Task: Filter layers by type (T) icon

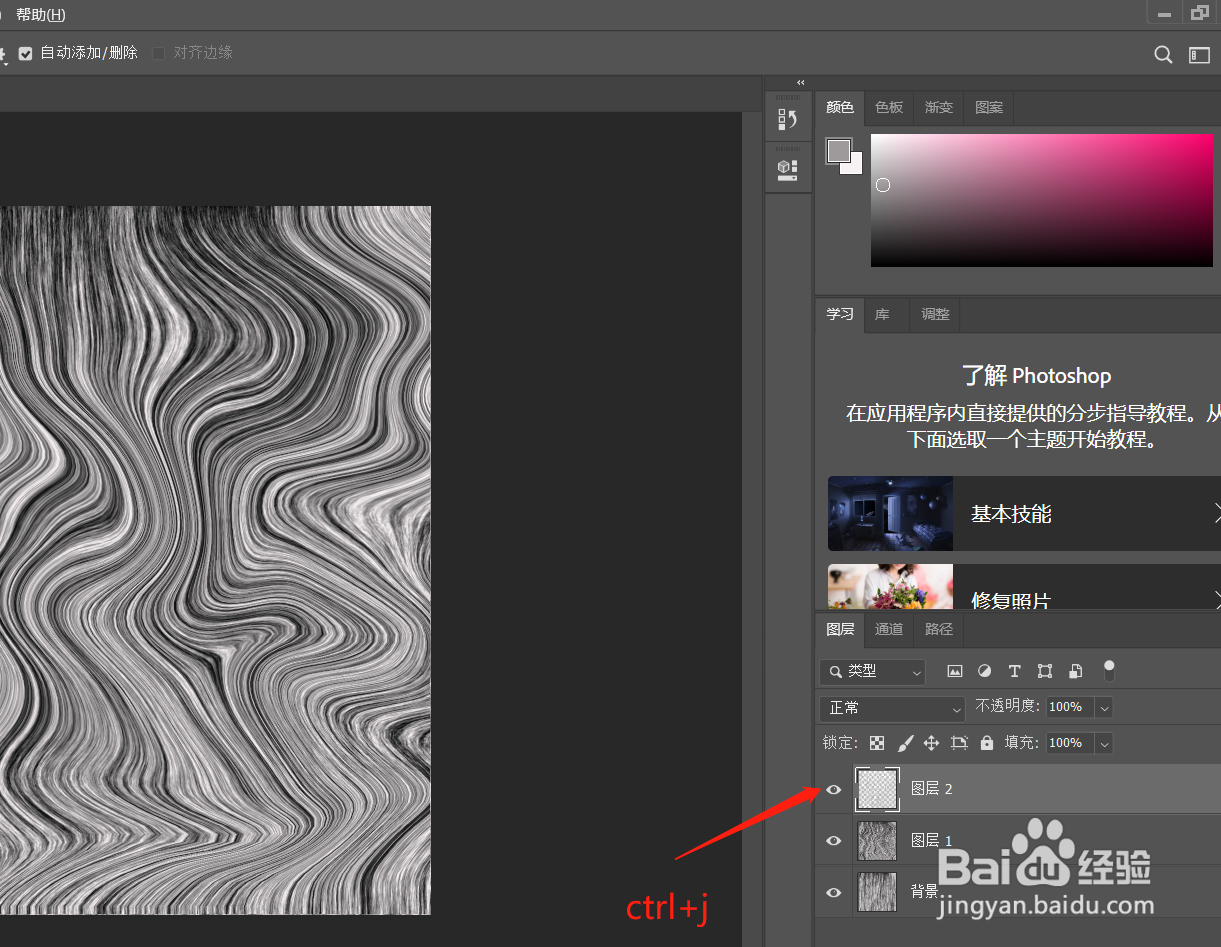Action: point(1014,672)
